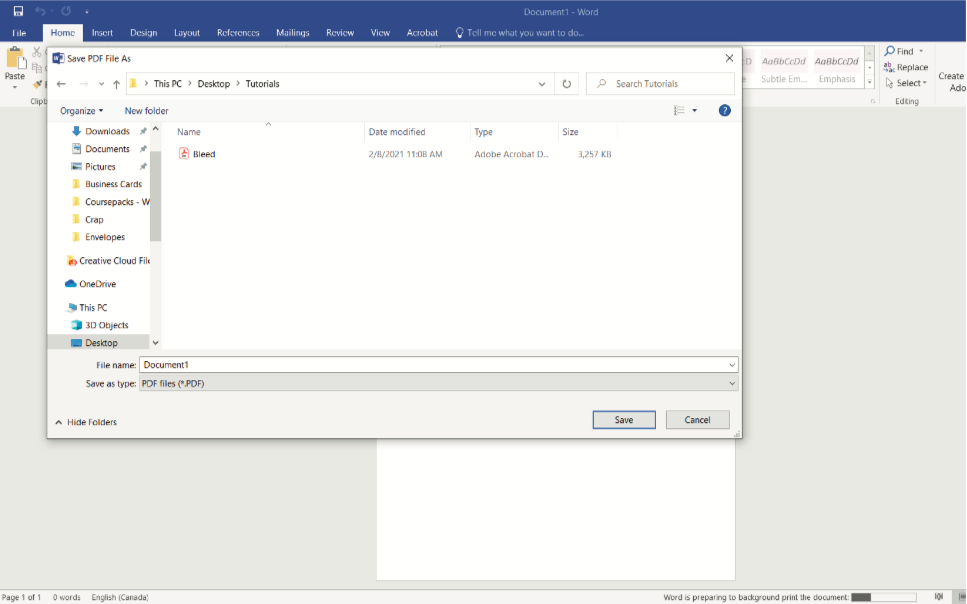
Task: Open the dialog Help question mark icon
Action: click(x=725, y=110)
